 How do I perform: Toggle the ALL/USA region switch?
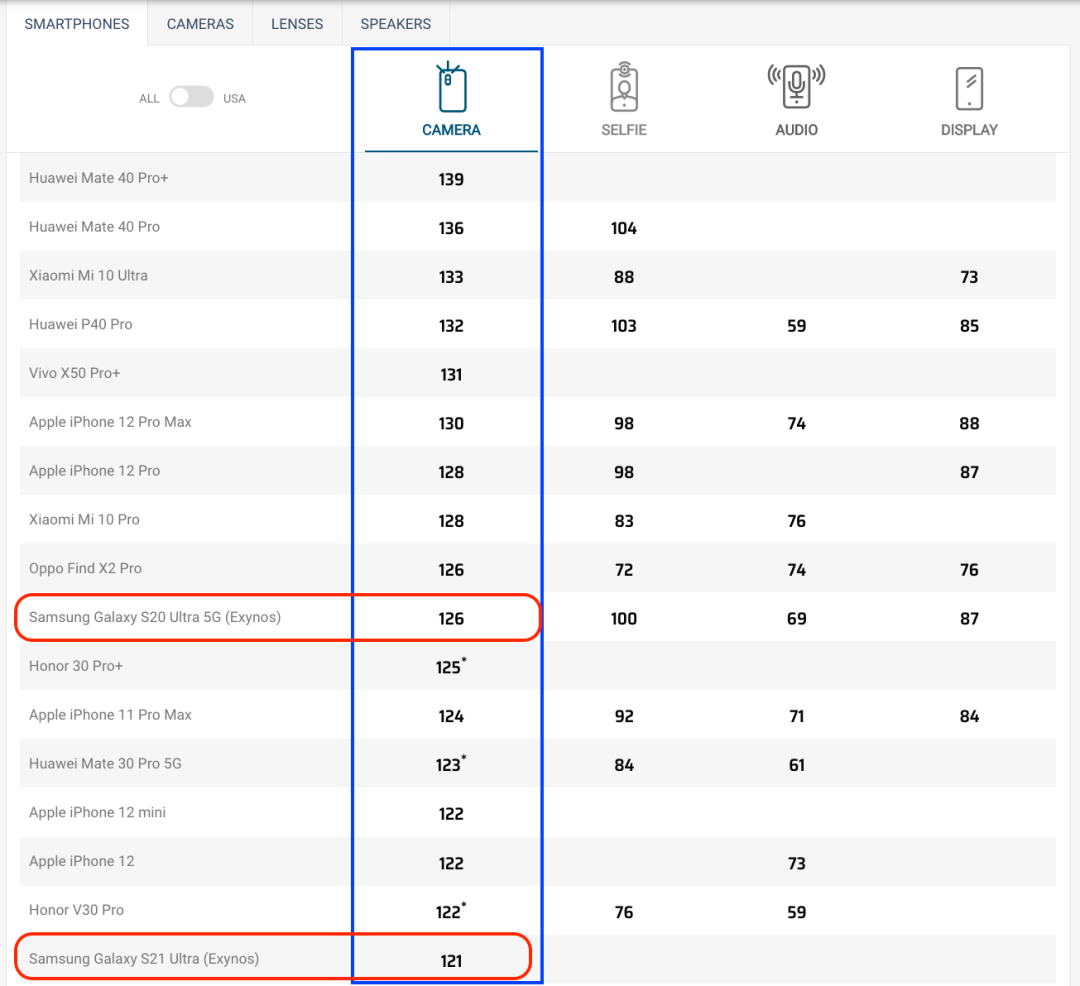coord(191,97)
